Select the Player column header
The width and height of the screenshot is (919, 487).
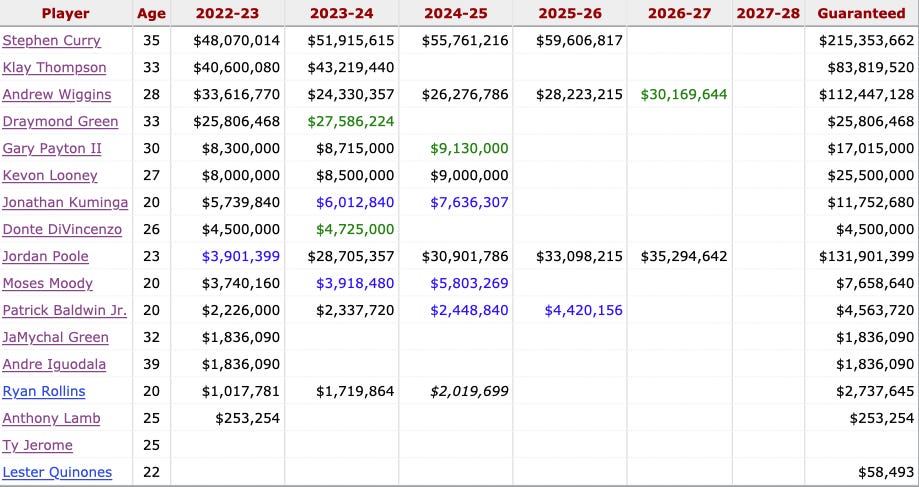pyautogui.click(x=66, y=13)
